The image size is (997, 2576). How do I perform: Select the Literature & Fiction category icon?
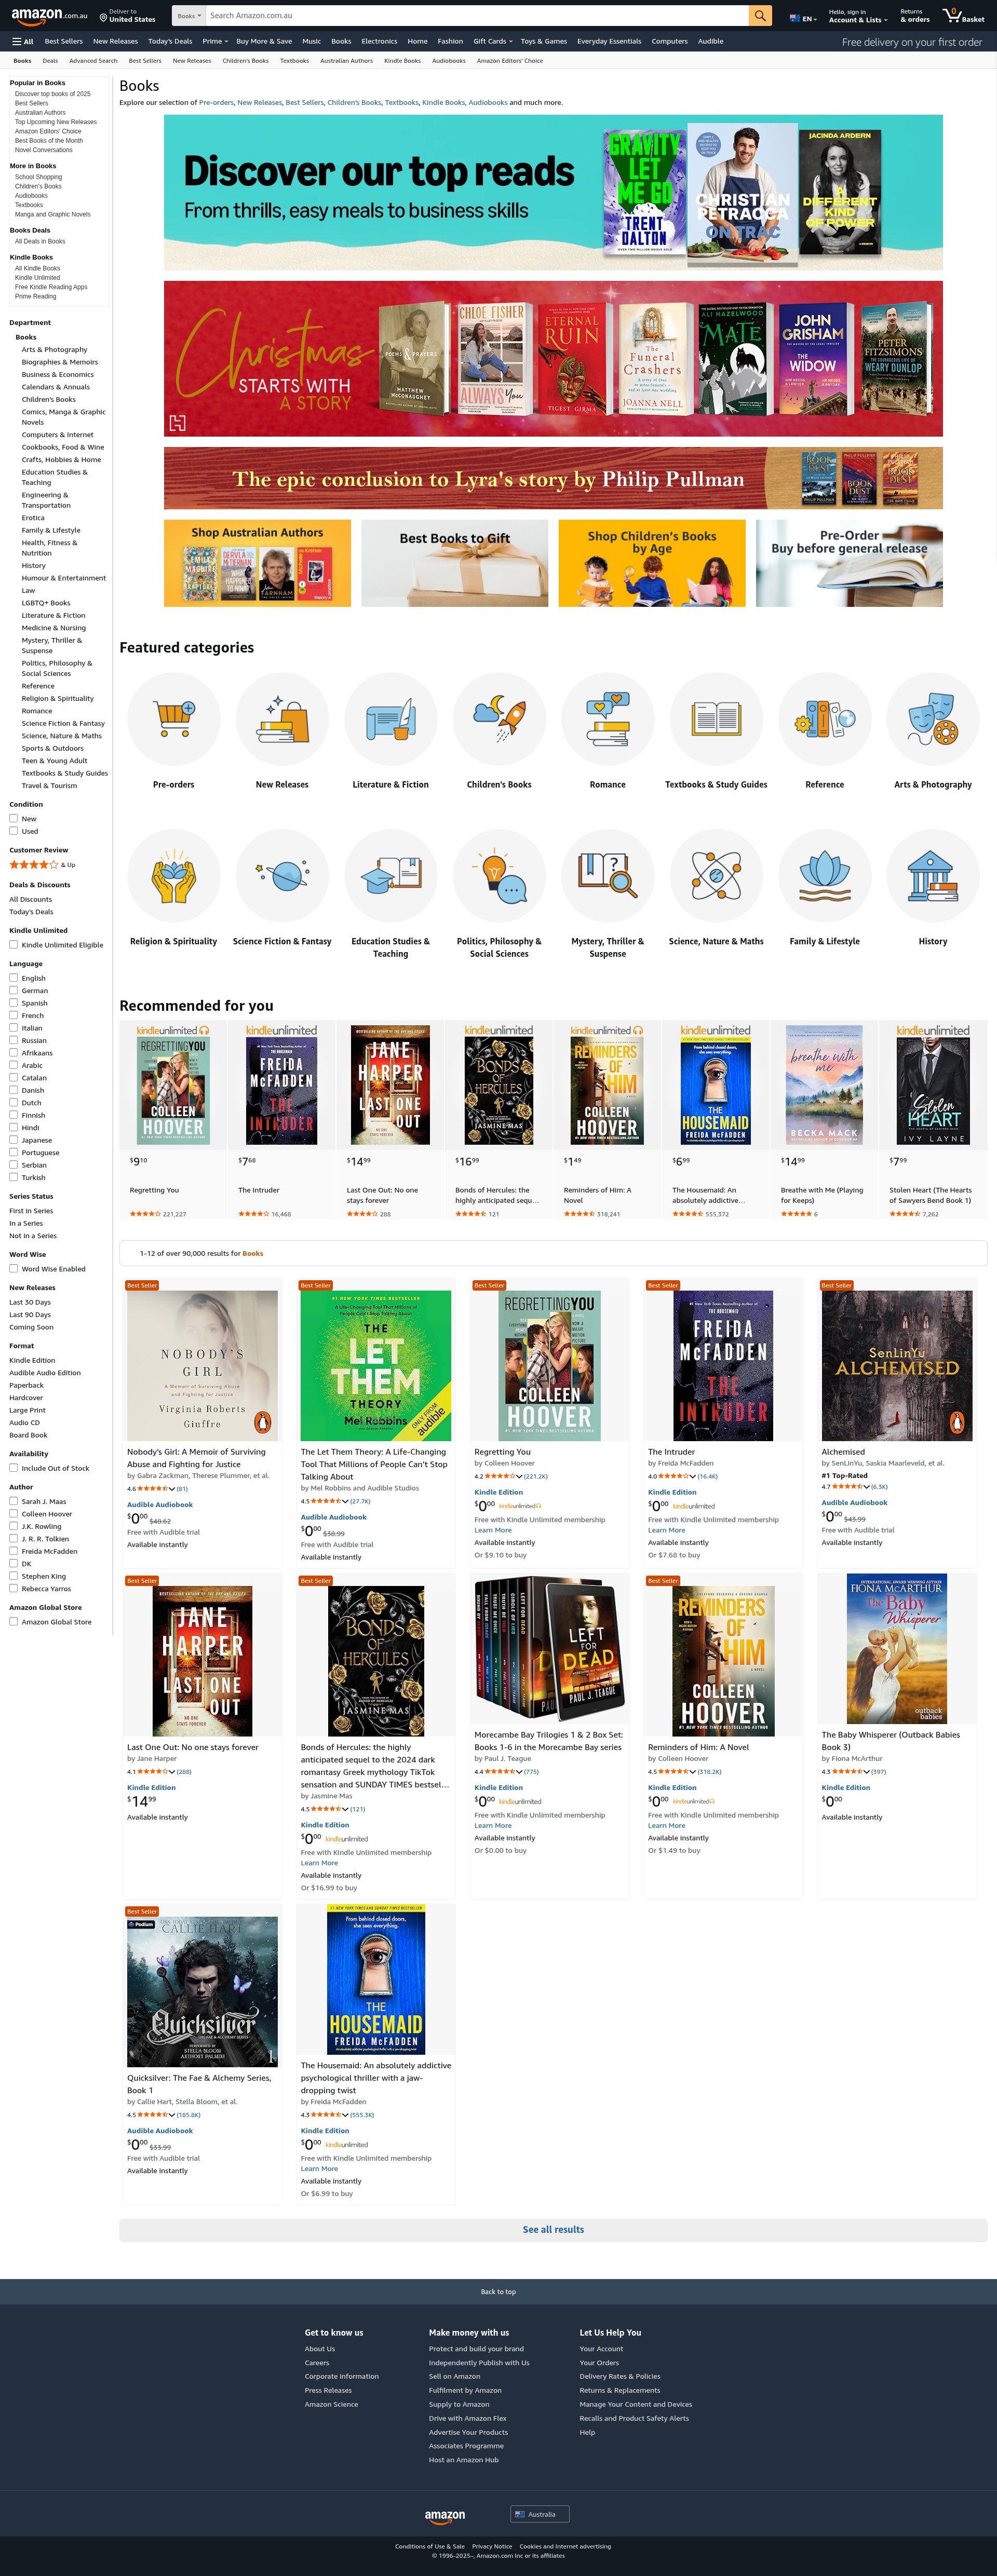coord(391,719)
